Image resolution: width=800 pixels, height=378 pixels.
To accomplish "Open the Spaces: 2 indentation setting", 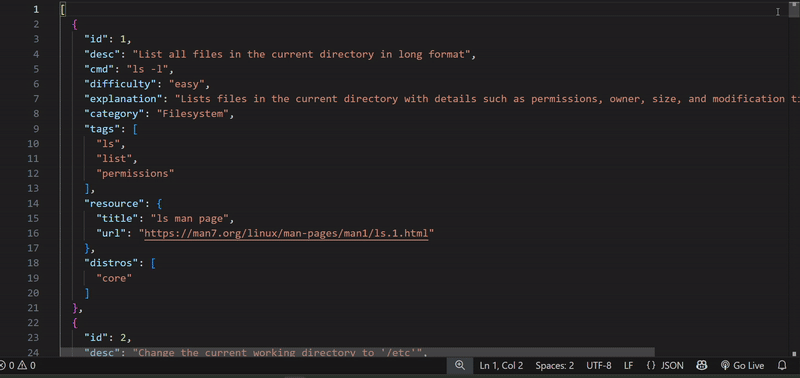I will tap(555, 365).
